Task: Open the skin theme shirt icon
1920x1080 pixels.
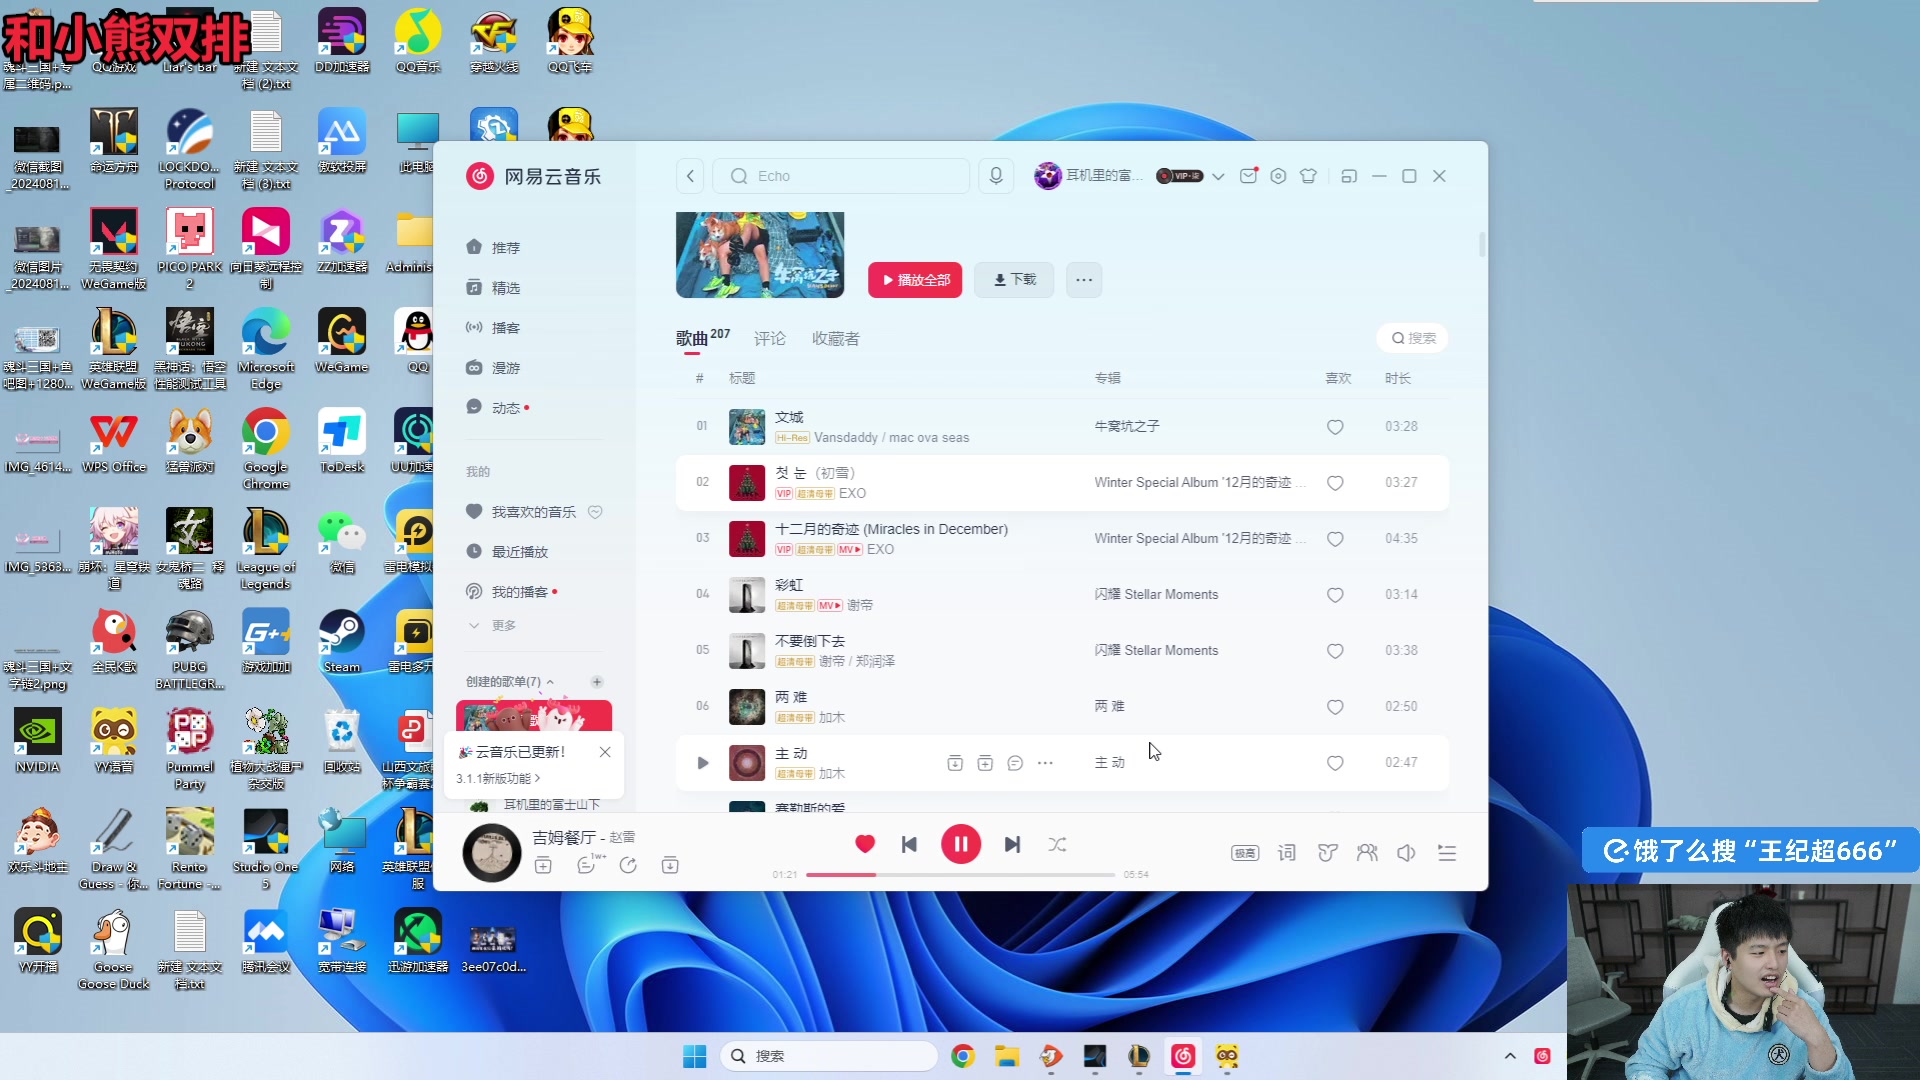Action: [1308, 176]
